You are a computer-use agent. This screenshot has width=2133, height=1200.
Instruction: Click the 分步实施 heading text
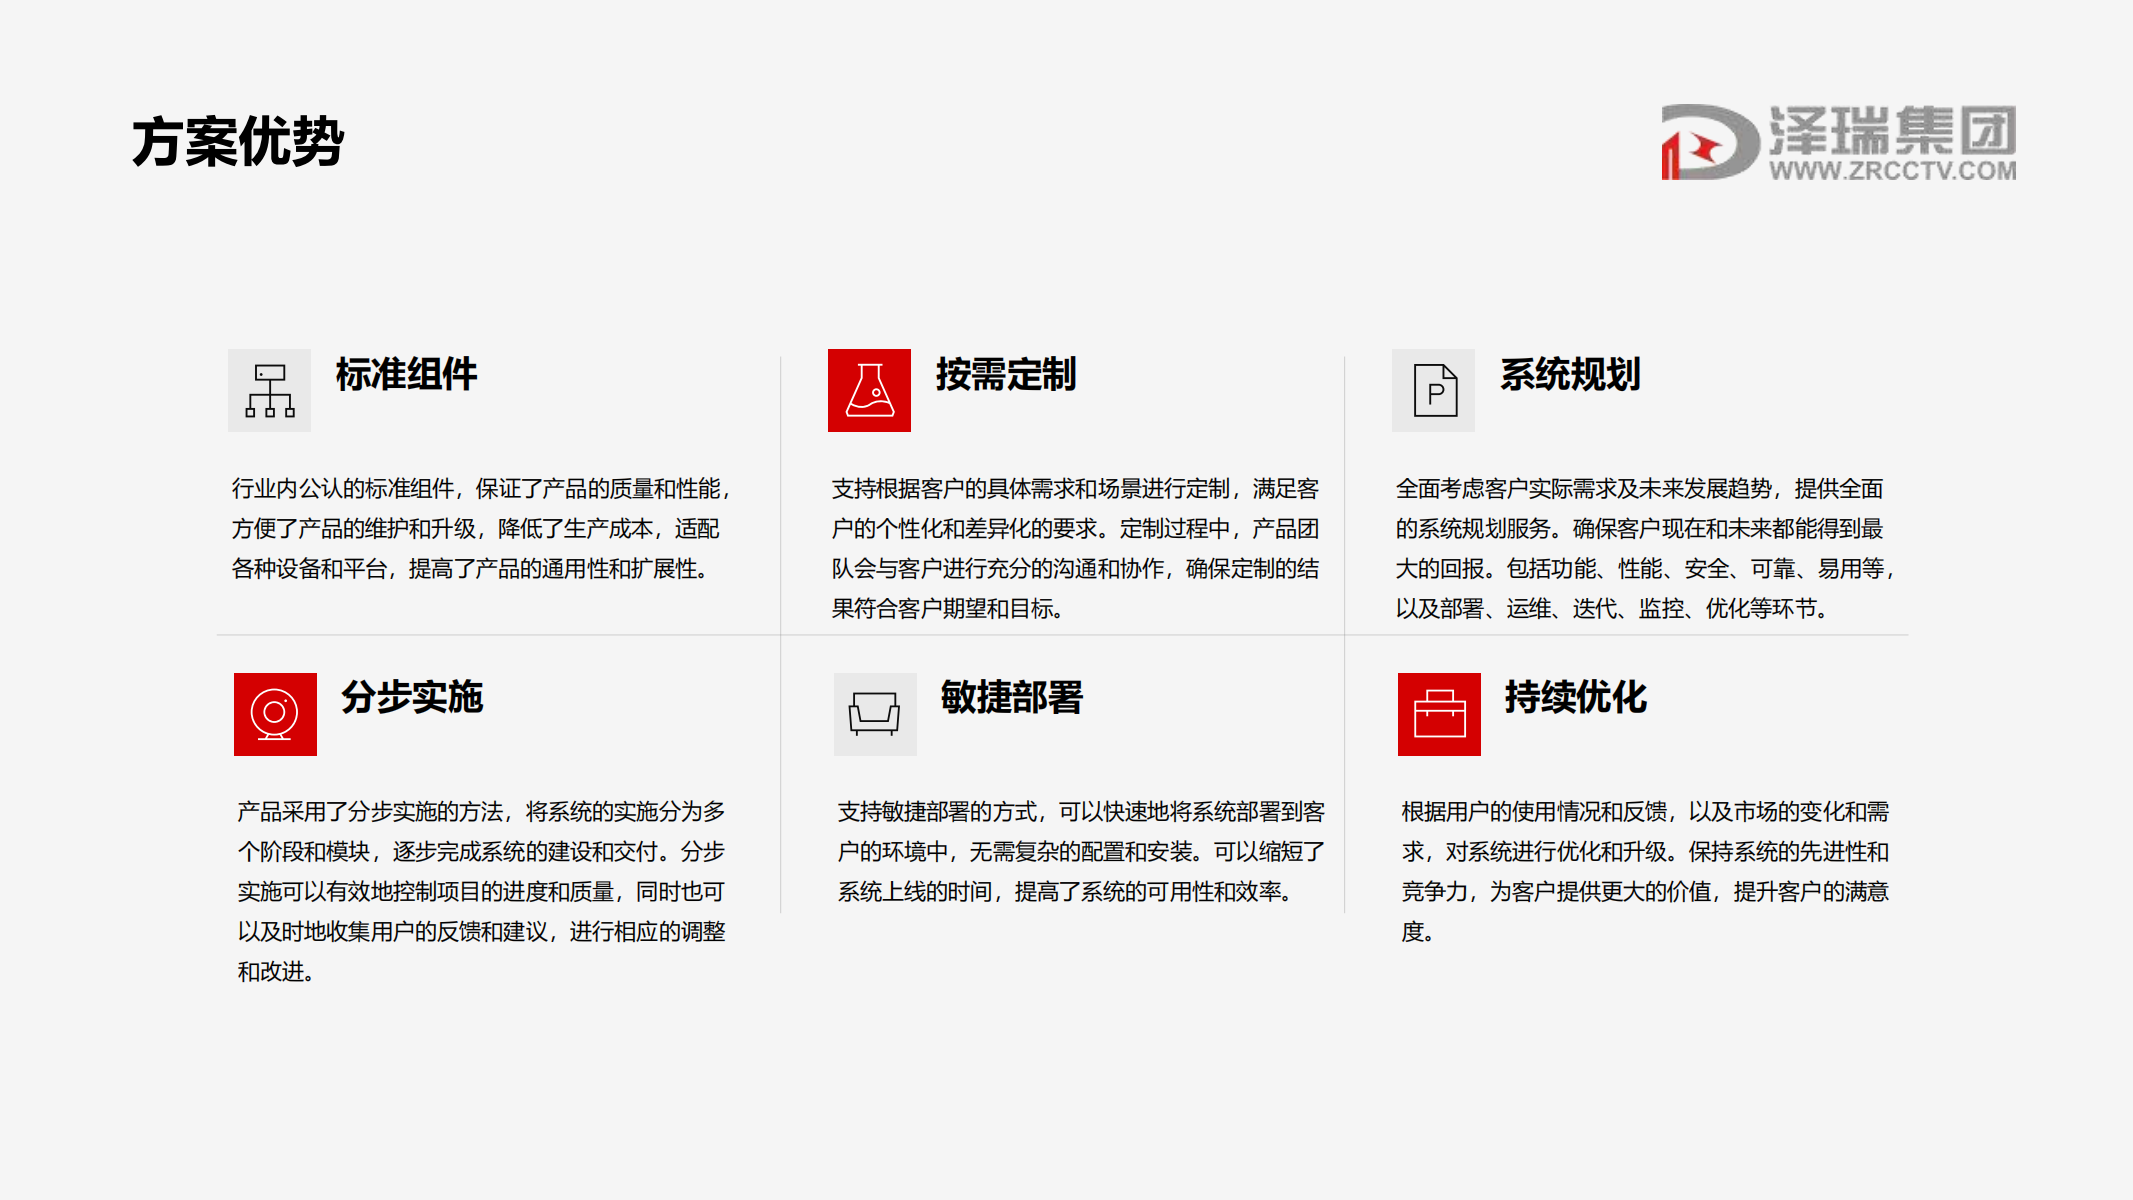(412, 698)
